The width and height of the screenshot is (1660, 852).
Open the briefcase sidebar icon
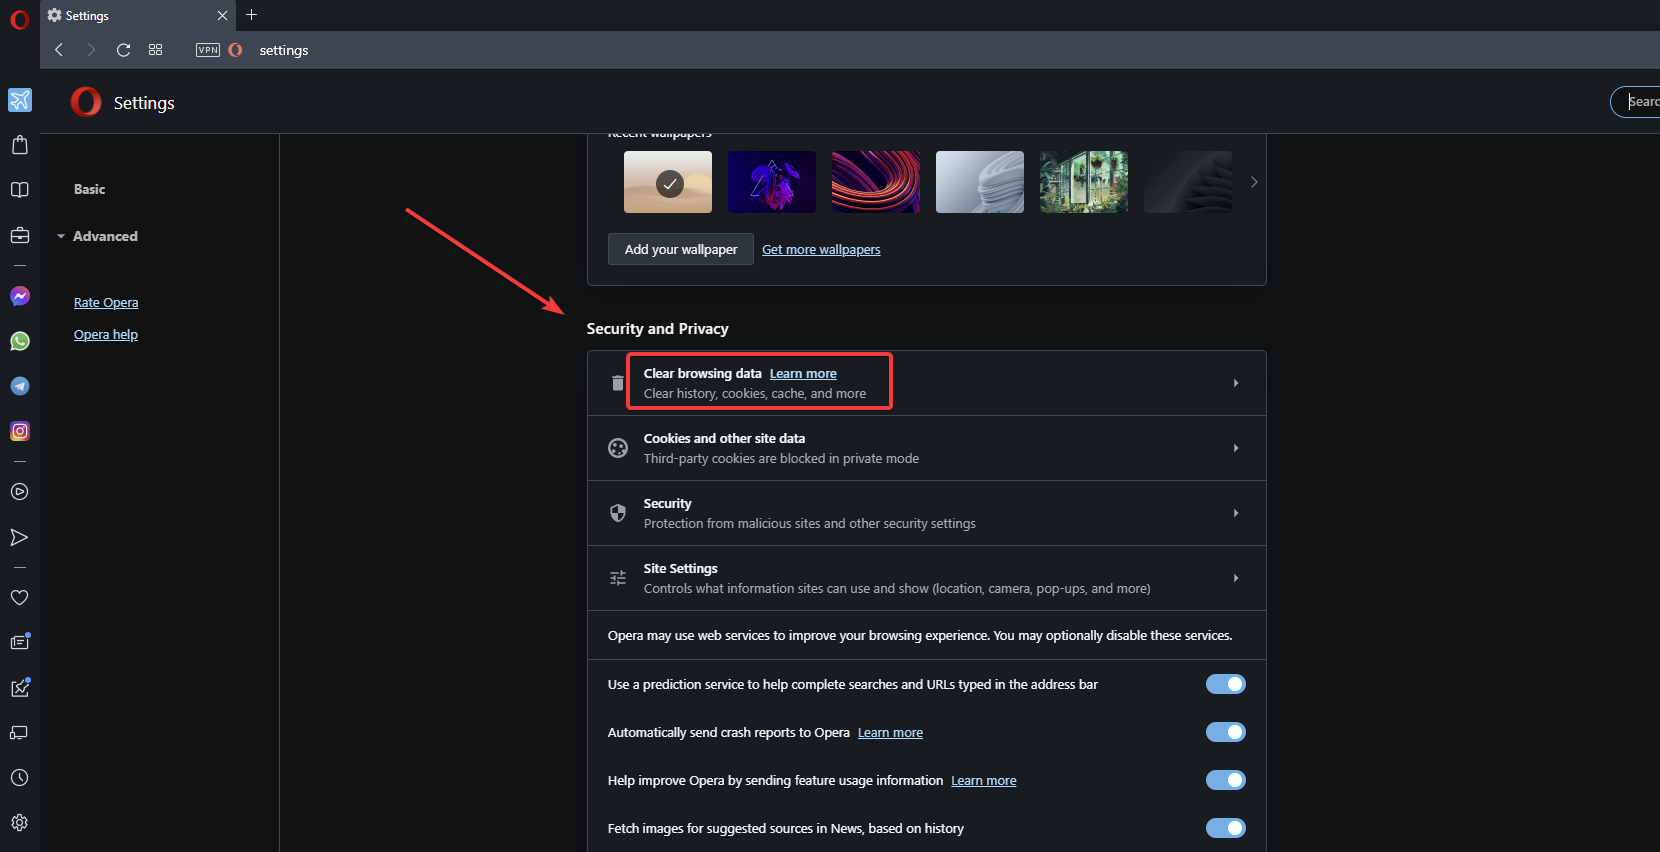(x=20, y=235)
